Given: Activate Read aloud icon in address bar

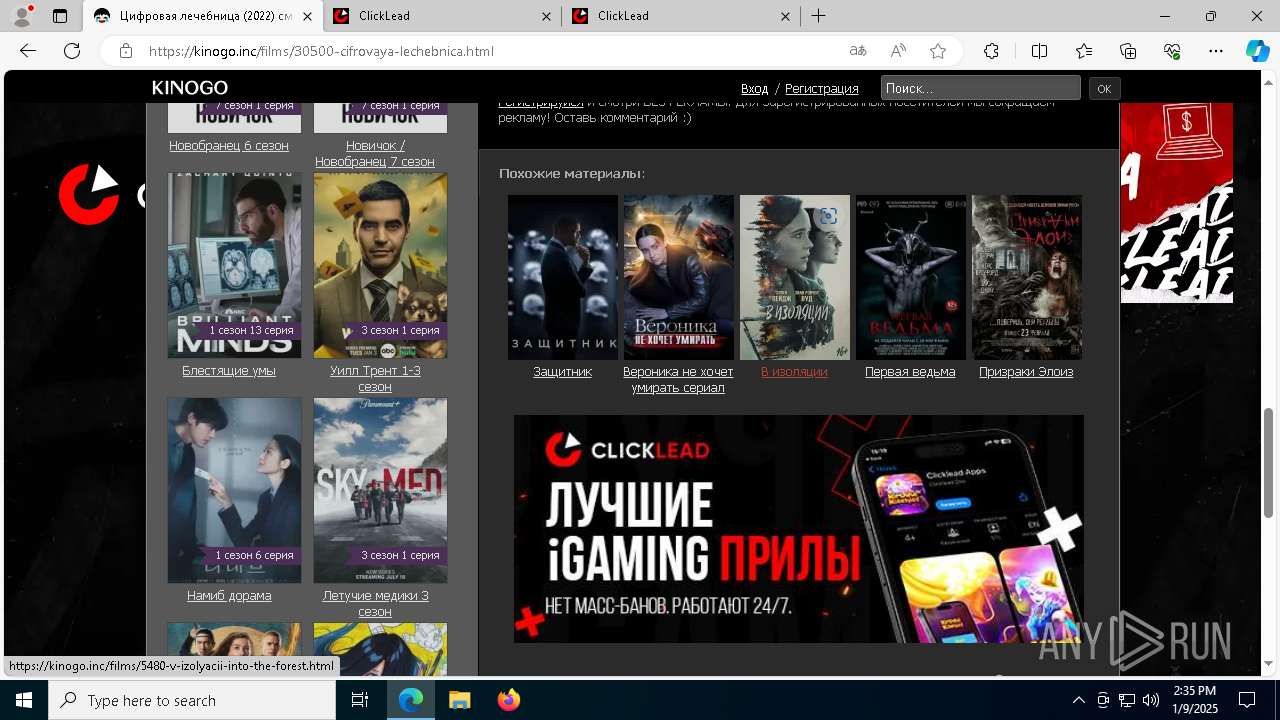Looking at the screenshot, I should 898,51.
